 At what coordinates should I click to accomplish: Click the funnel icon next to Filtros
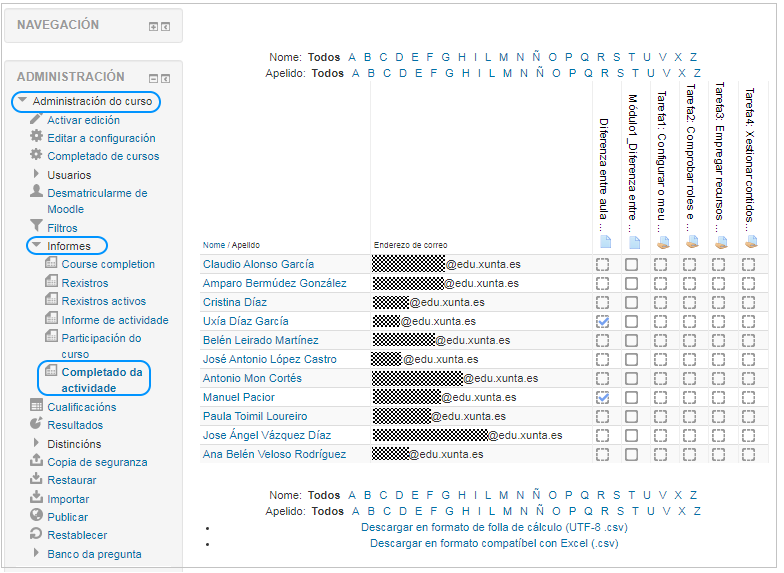coord(37,227)
